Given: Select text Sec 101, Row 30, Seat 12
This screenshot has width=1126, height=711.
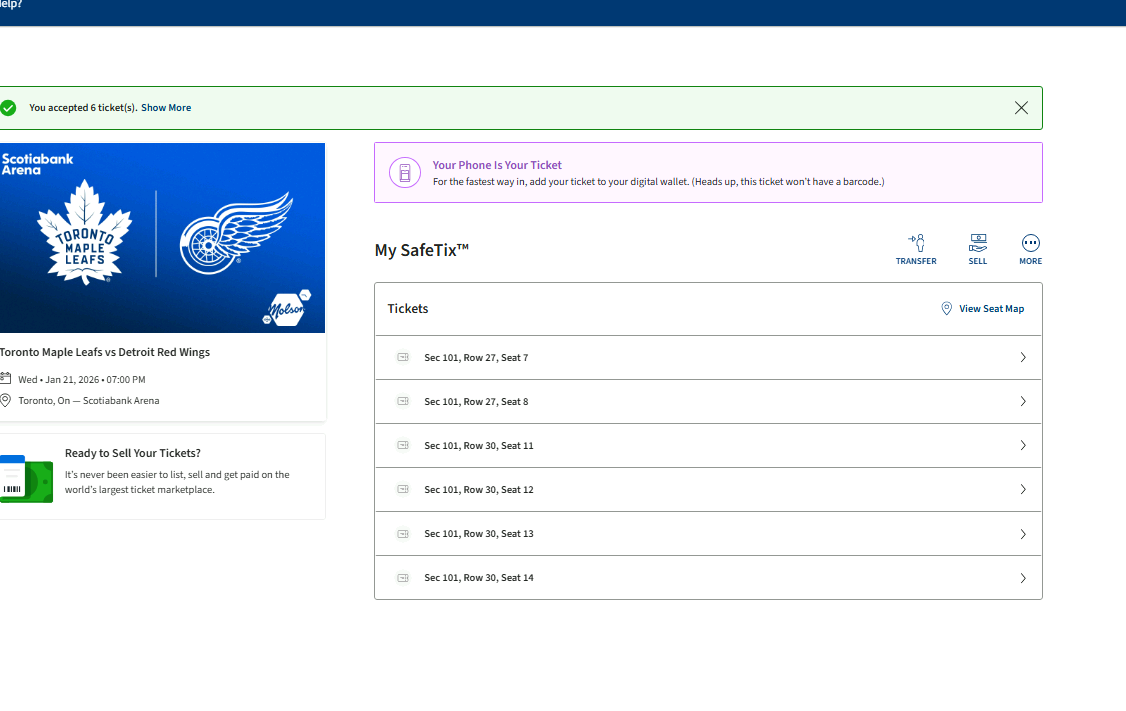Looking at the screenshot, I should [x=479, y=489].
